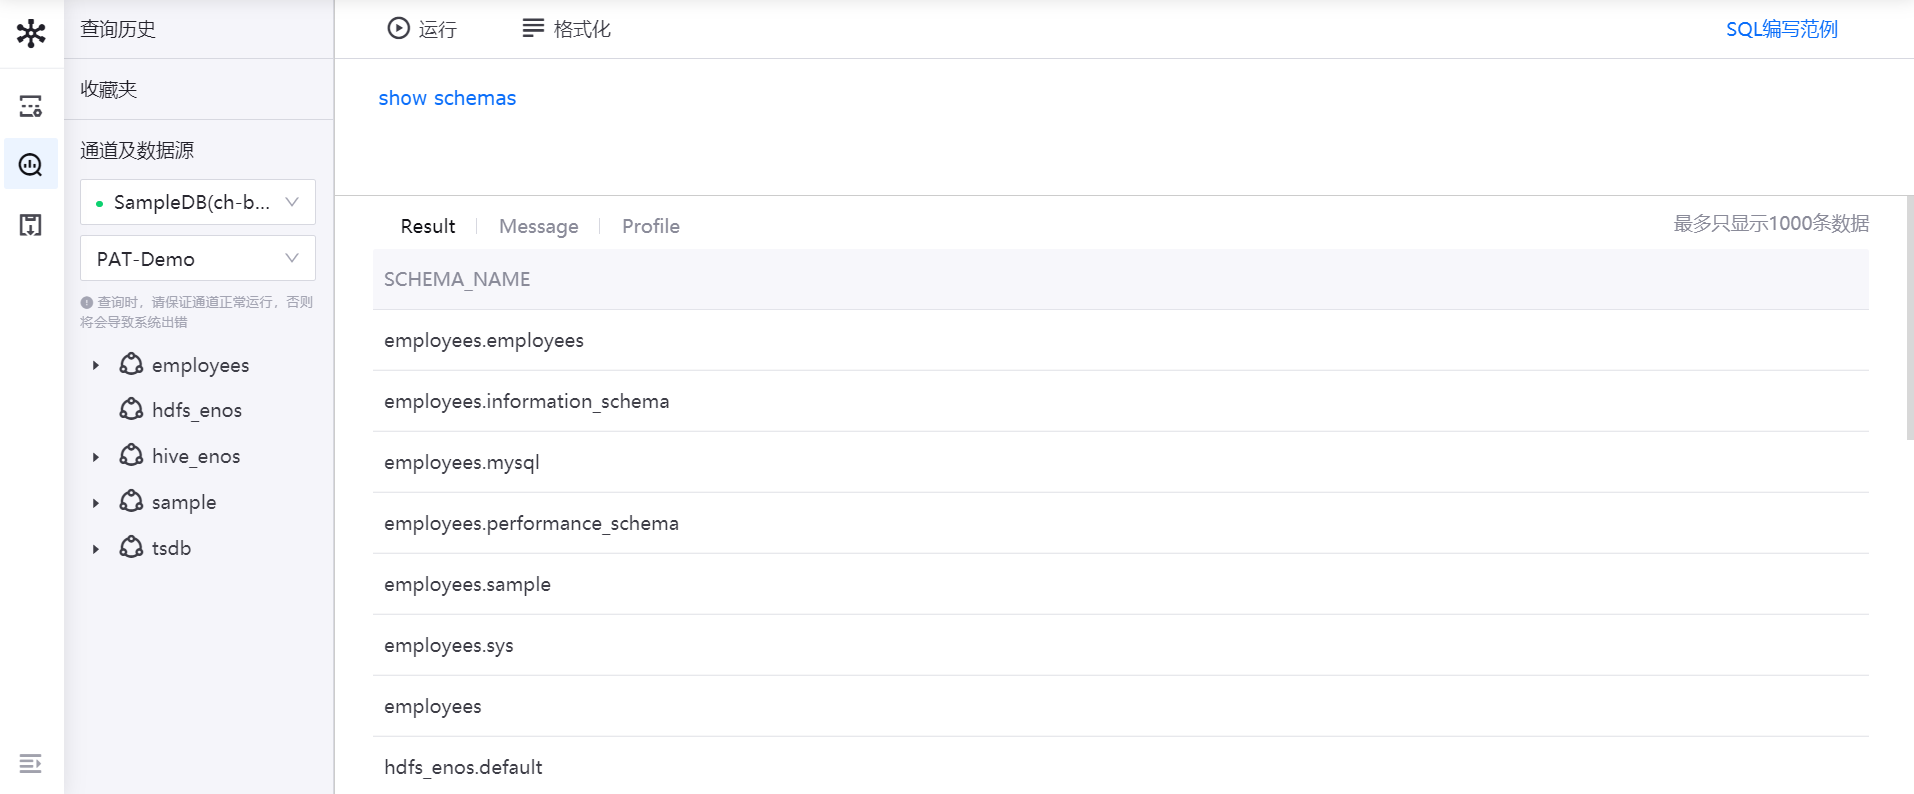Select the tsdb tree label
1914x794 pixels.
pyautogui.click(x=171, y=548)
